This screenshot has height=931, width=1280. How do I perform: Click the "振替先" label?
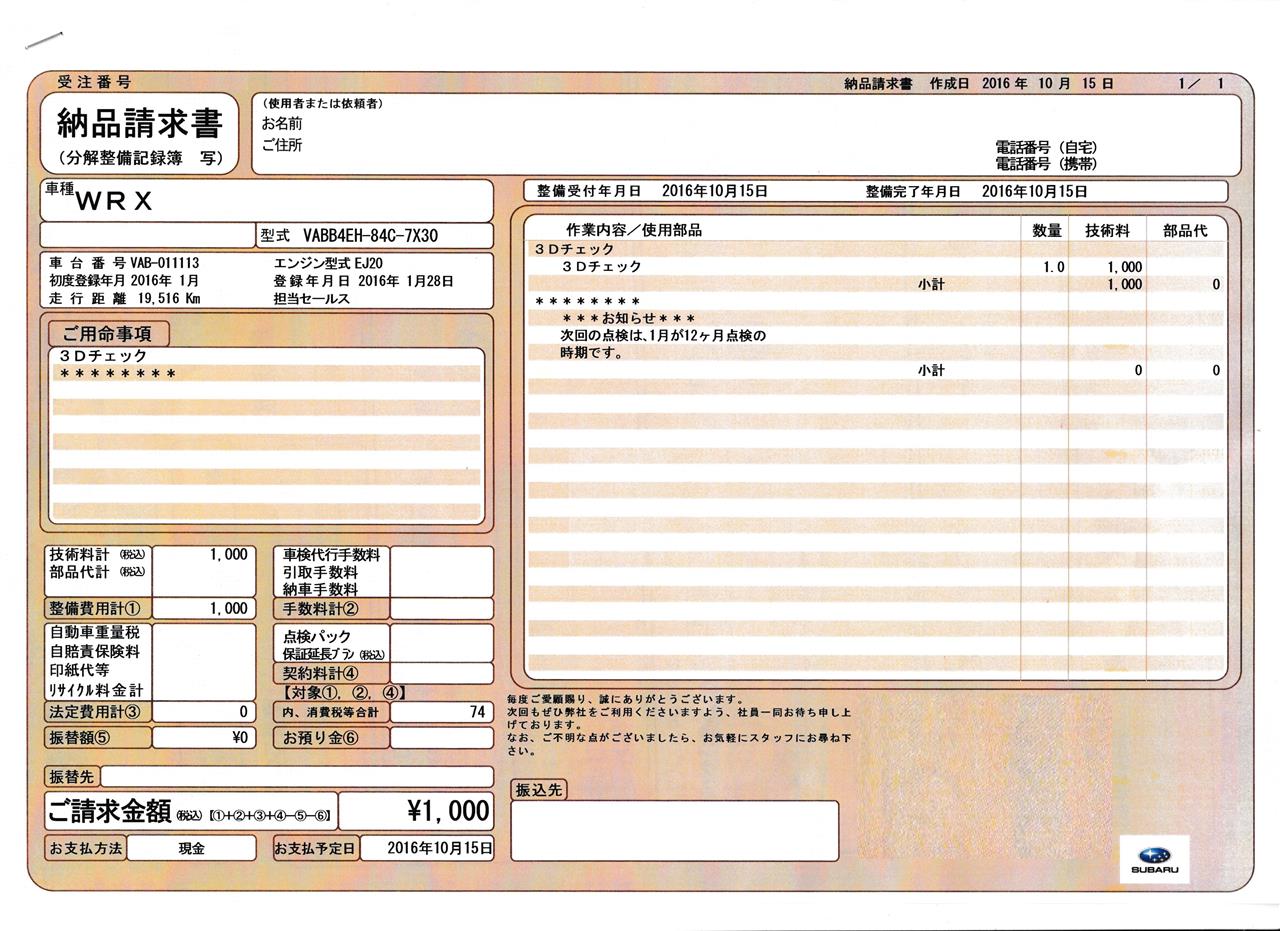point(71,776)
